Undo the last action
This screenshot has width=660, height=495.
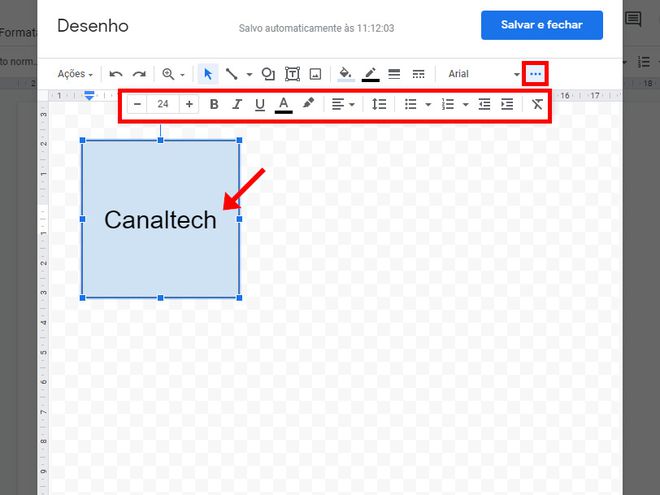click(x=116, y=74)
